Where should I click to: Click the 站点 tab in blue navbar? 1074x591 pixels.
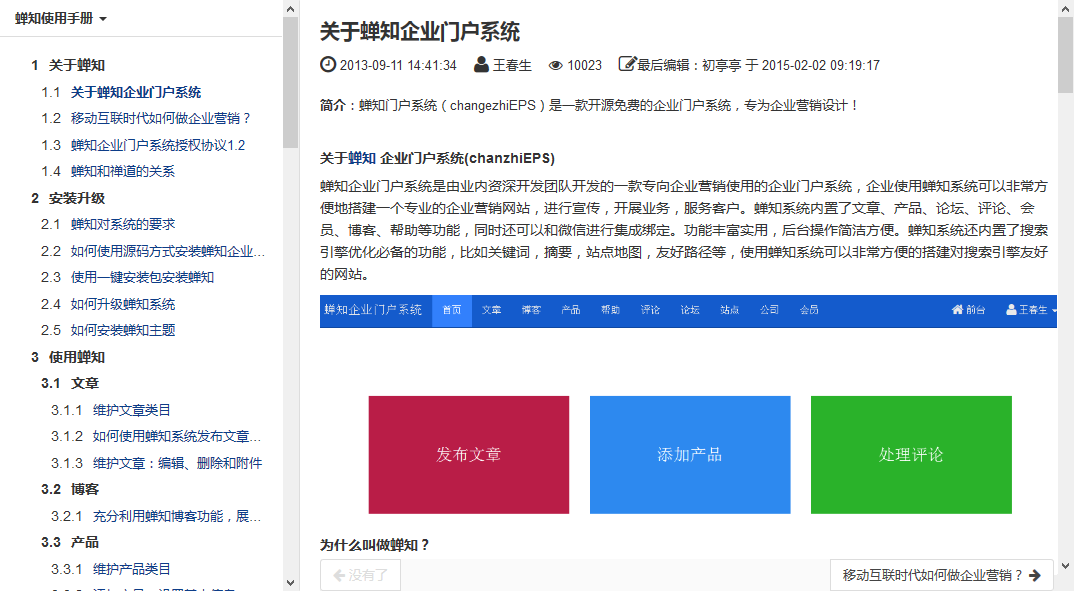coord(729,310)
